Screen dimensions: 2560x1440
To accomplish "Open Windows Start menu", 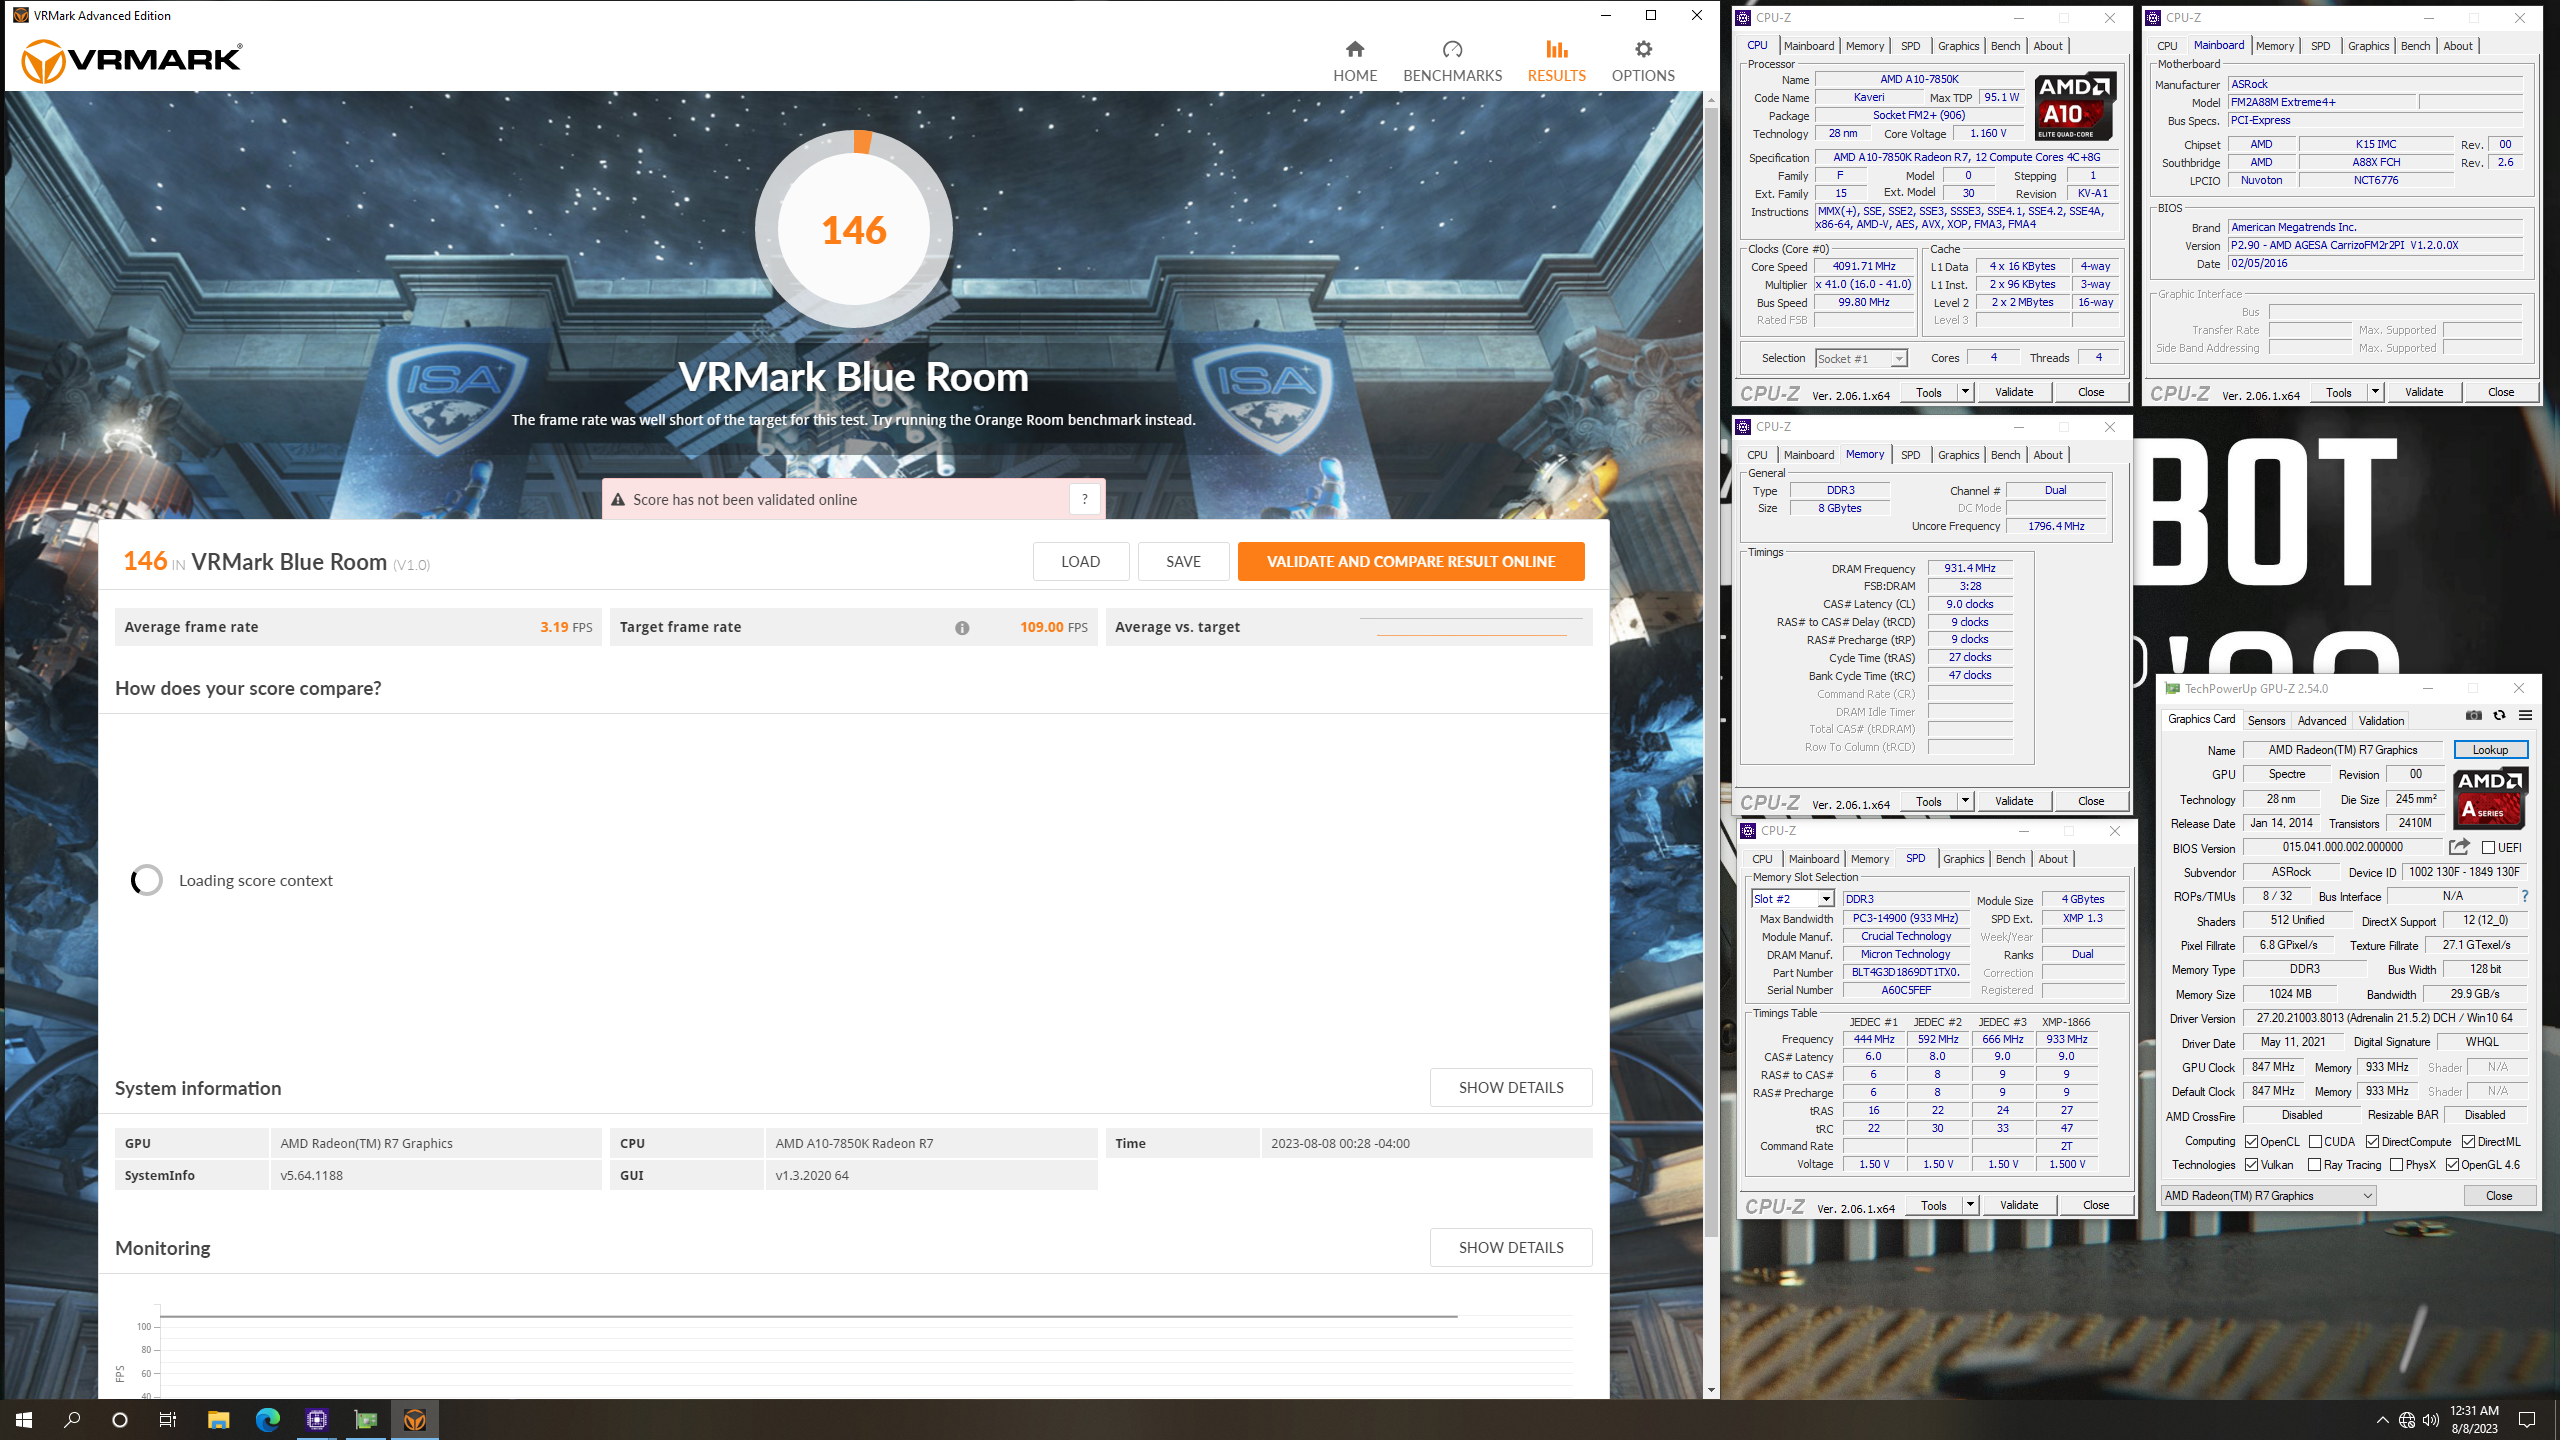I will [x=24, y=1419].
